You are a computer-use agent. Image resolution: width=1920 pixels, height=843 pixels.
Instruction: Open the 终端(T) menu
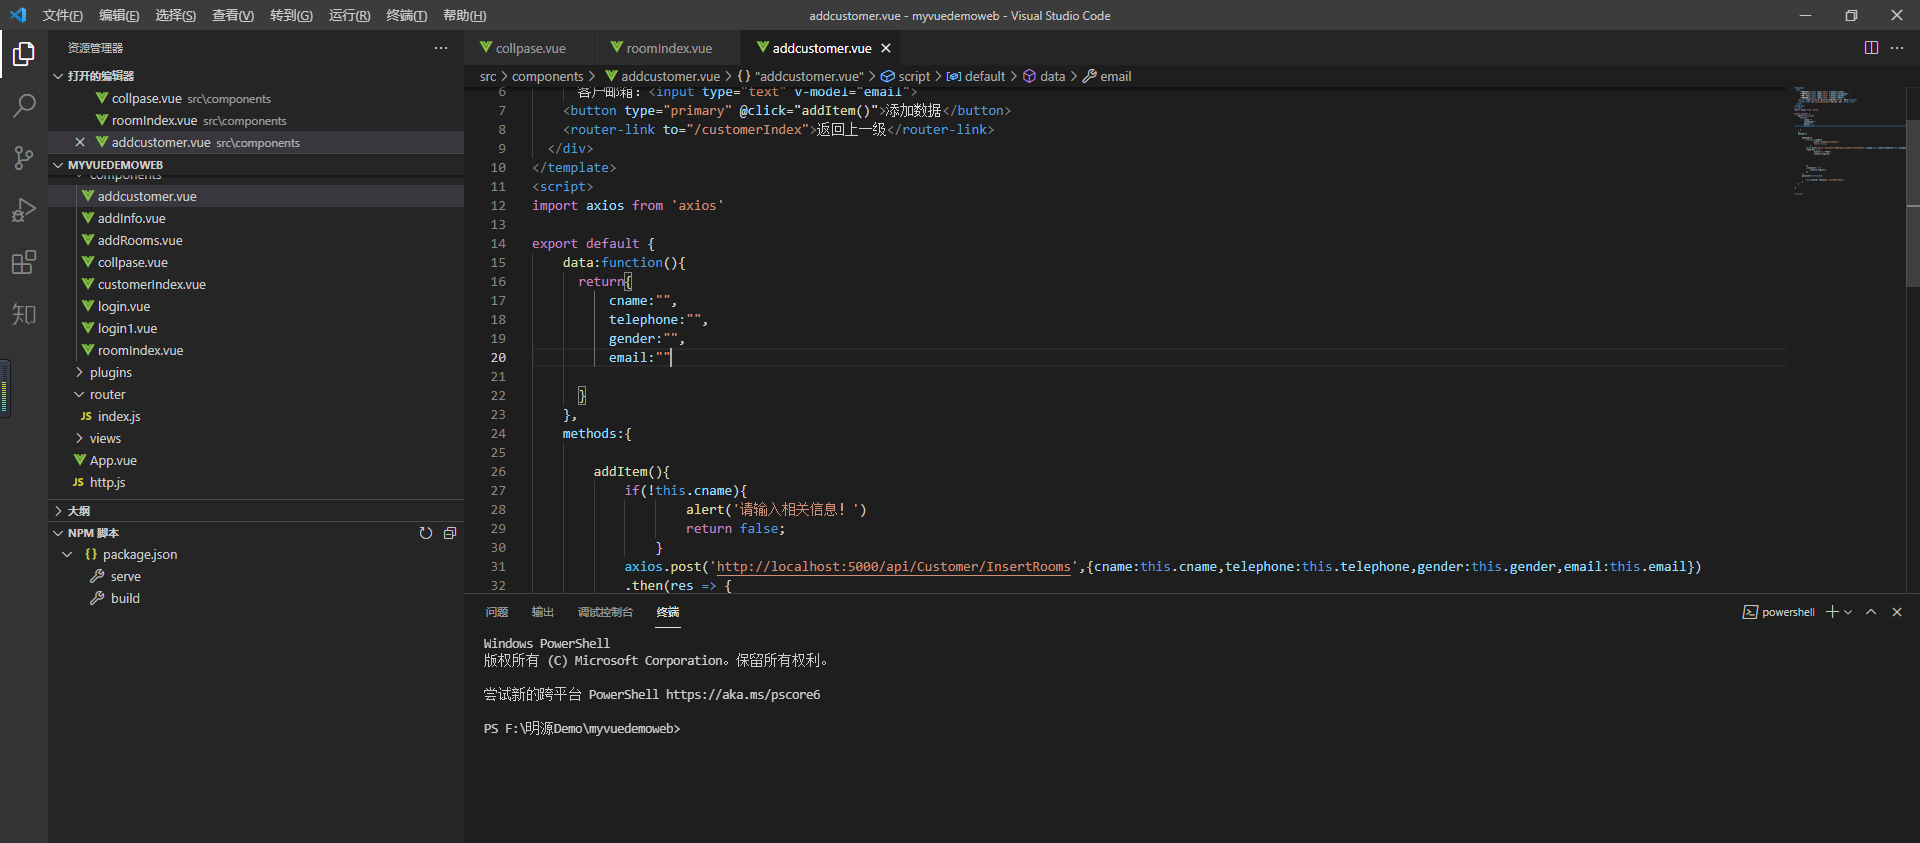pos(407,15)
